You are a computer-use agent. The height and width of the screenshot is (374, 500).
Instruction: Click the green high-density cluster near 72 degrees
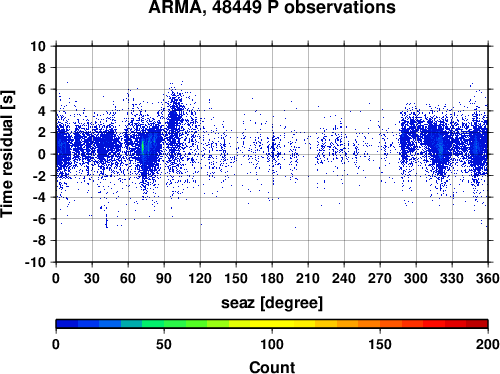click(x=143, y=147)
